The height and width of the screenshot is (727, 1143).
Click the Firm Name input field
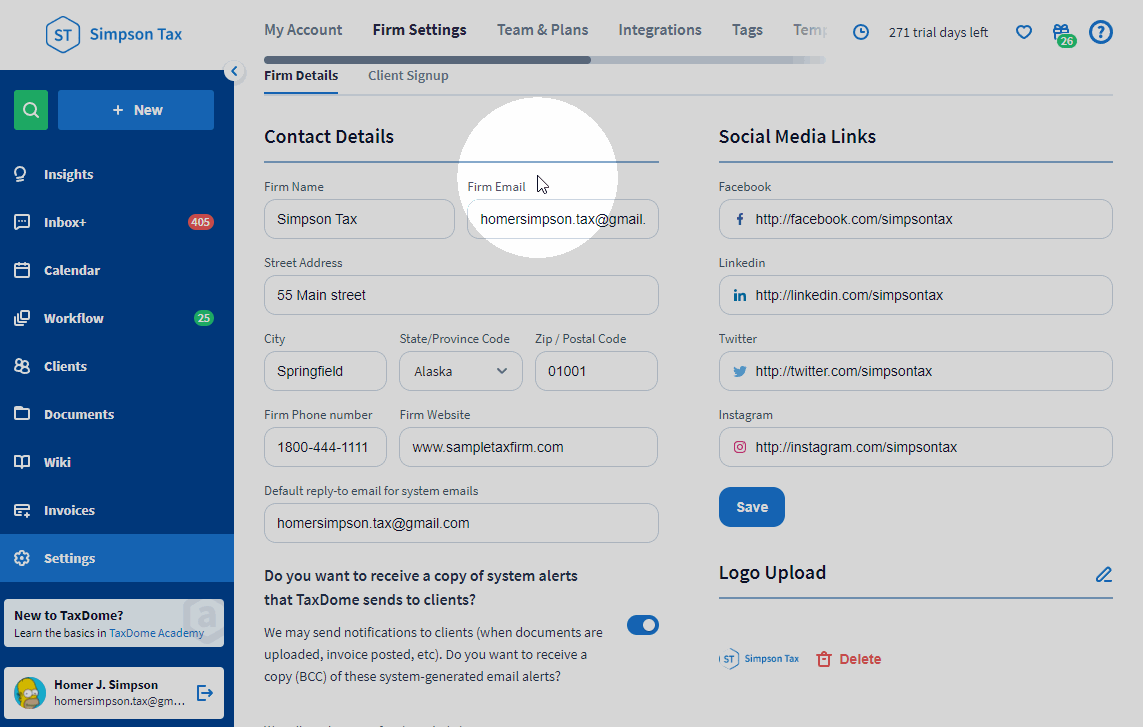coord(359,219)
